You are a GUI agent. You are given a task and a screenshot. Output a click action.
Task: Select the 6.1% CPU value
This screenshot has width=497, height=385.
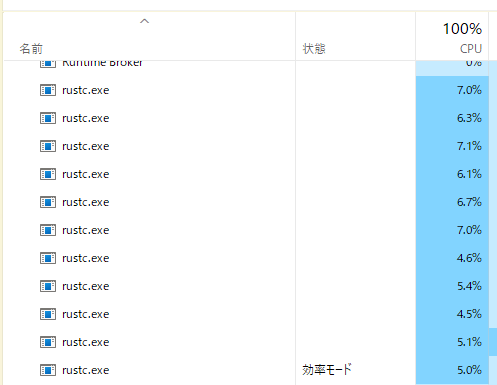pyautogui.click(x=469, y=174)
